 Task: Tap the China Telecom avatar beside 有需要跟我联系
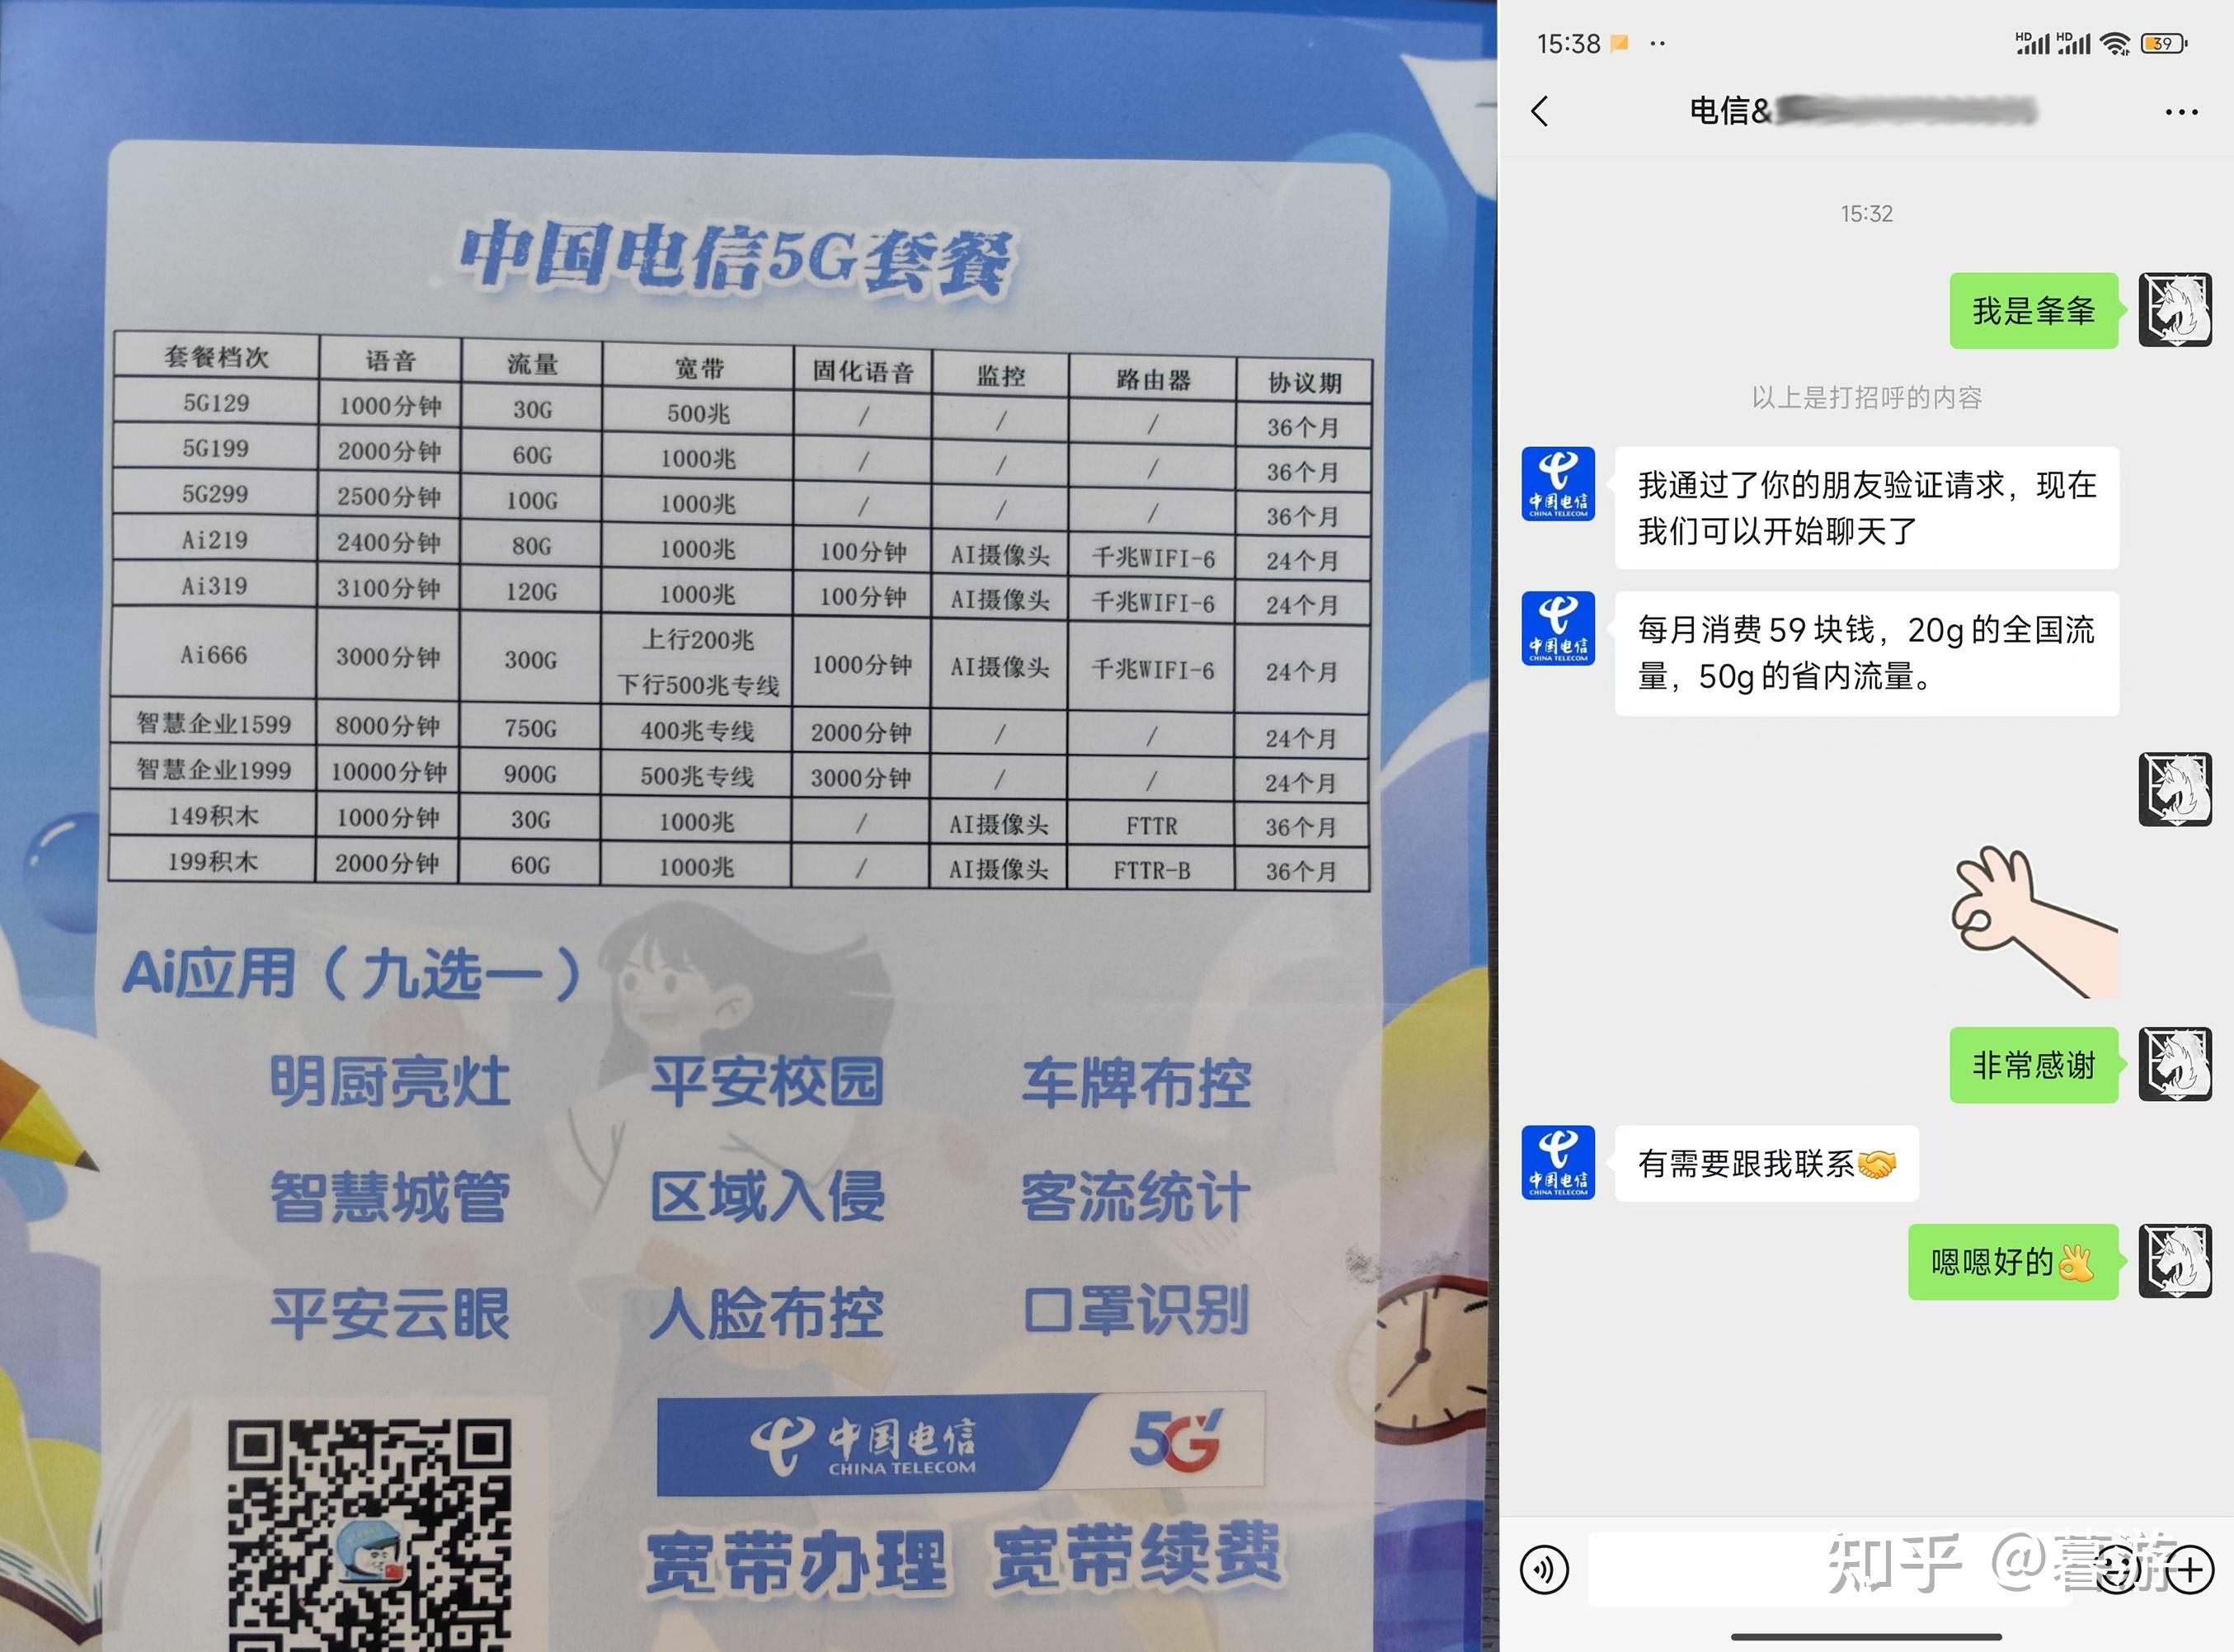point(1558,1162)
